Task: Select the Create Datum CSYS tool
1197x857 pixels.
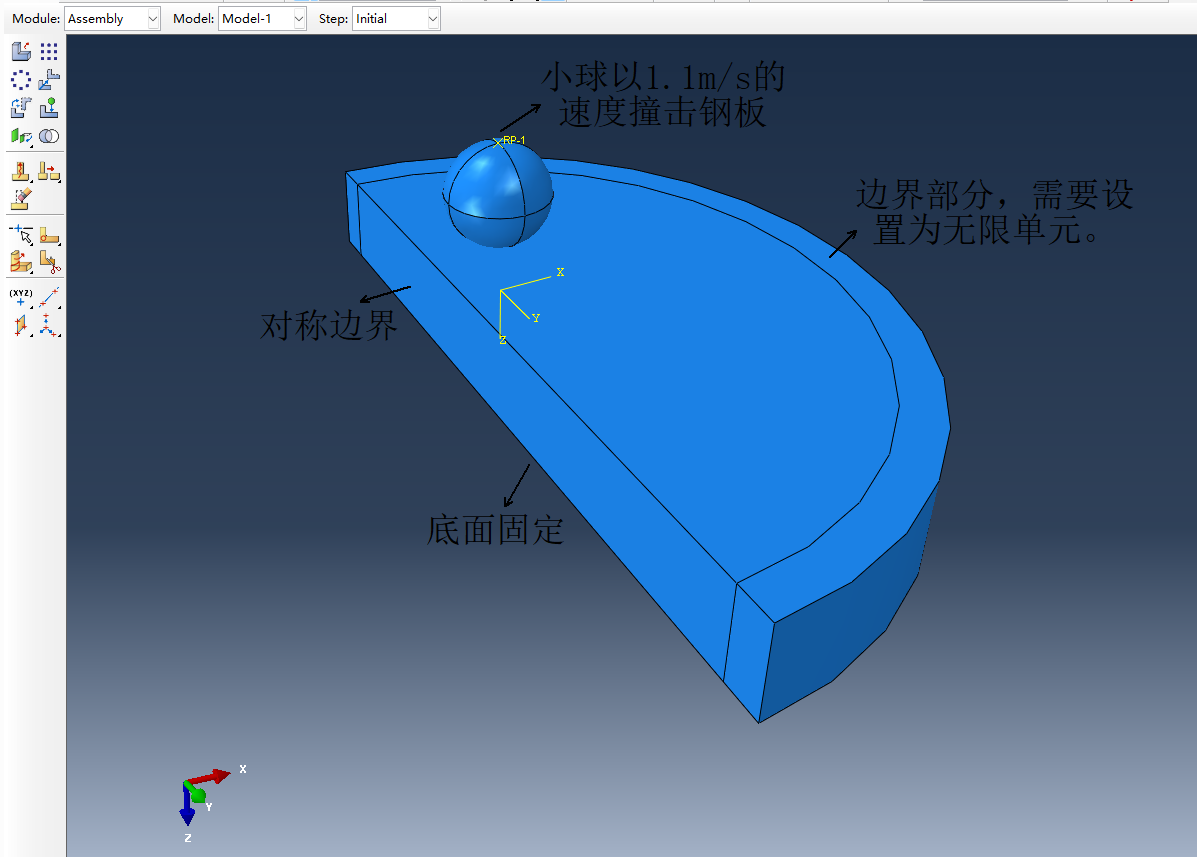Action: tap(49, 325)
